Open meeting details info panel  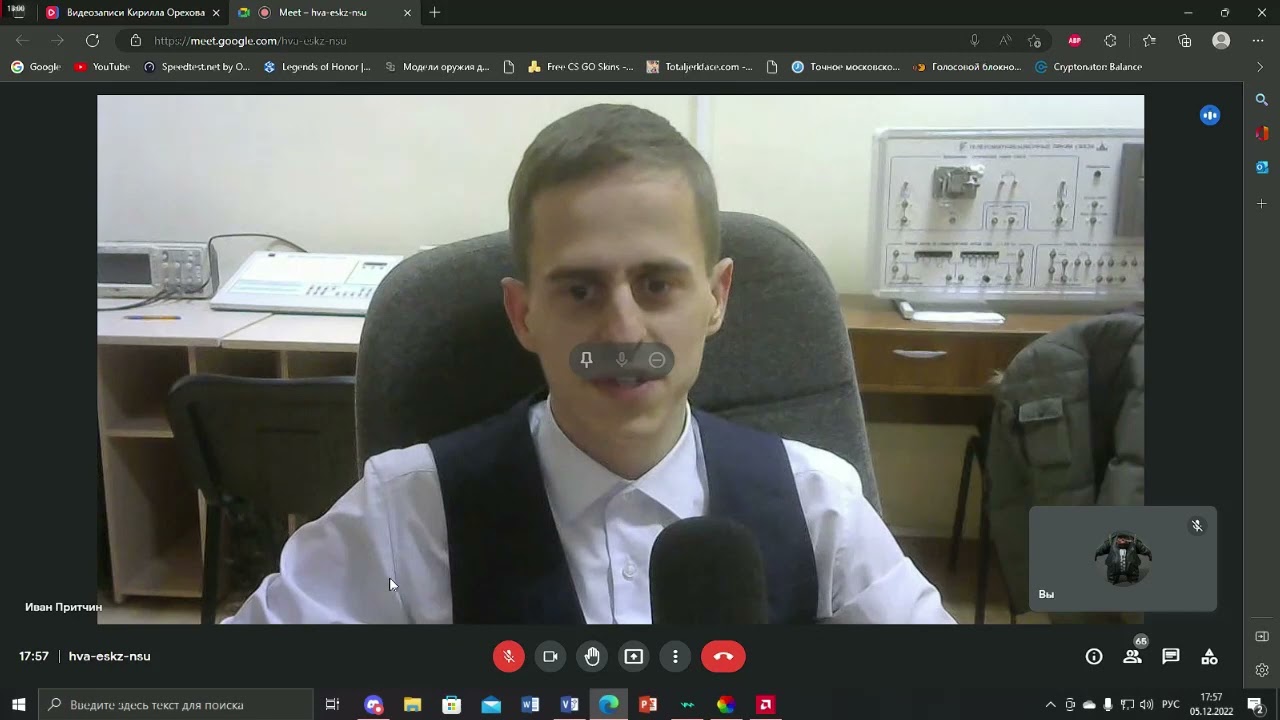point(1094,656)
